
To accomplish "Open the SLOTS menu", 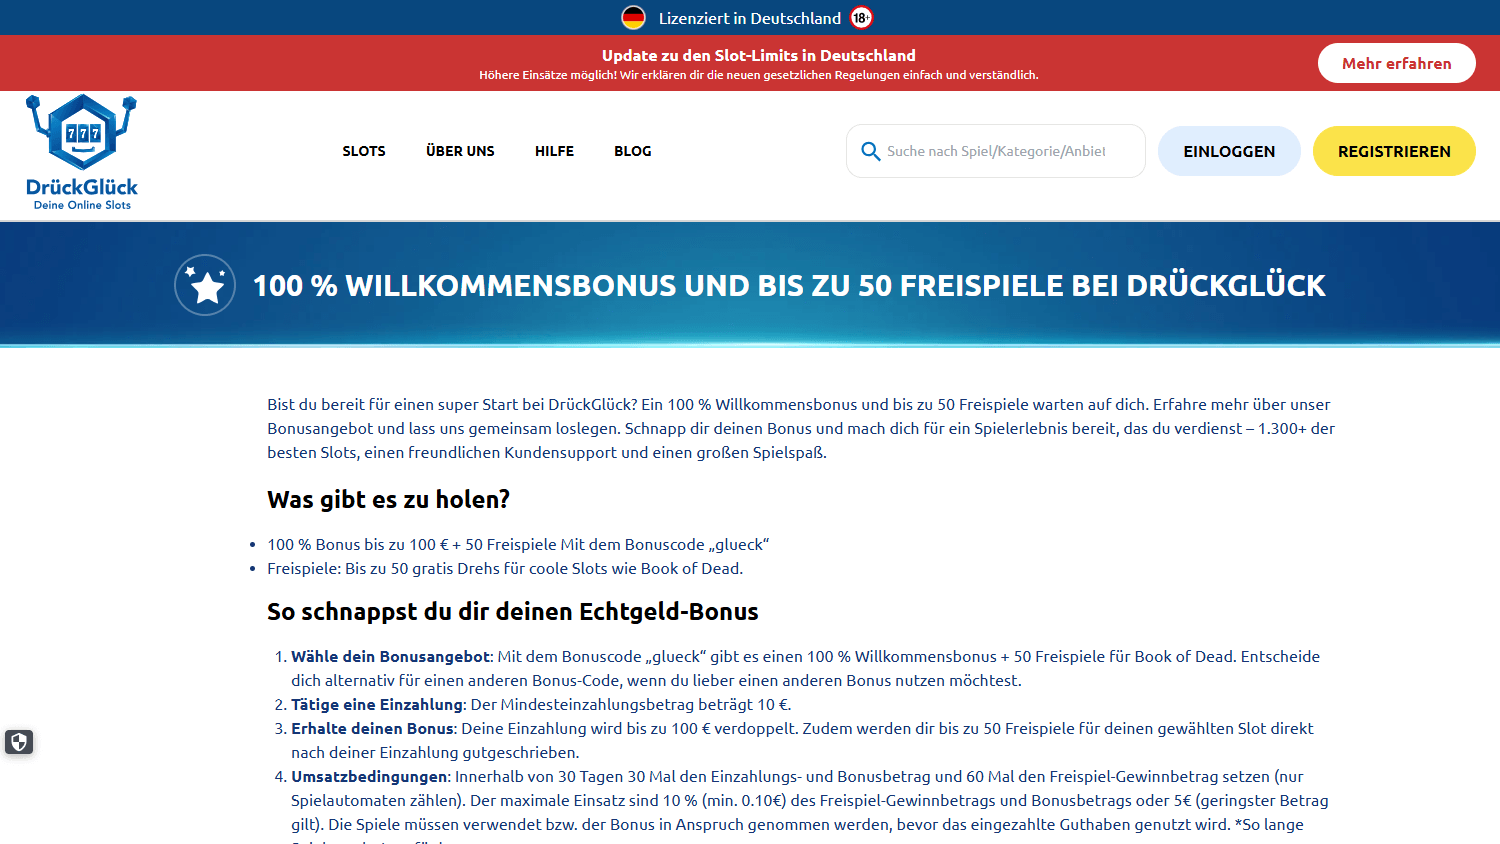I will point(364,151).
